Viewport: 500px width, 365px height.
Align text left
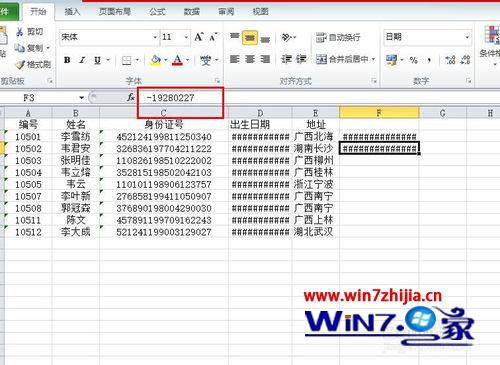point(235,59)
